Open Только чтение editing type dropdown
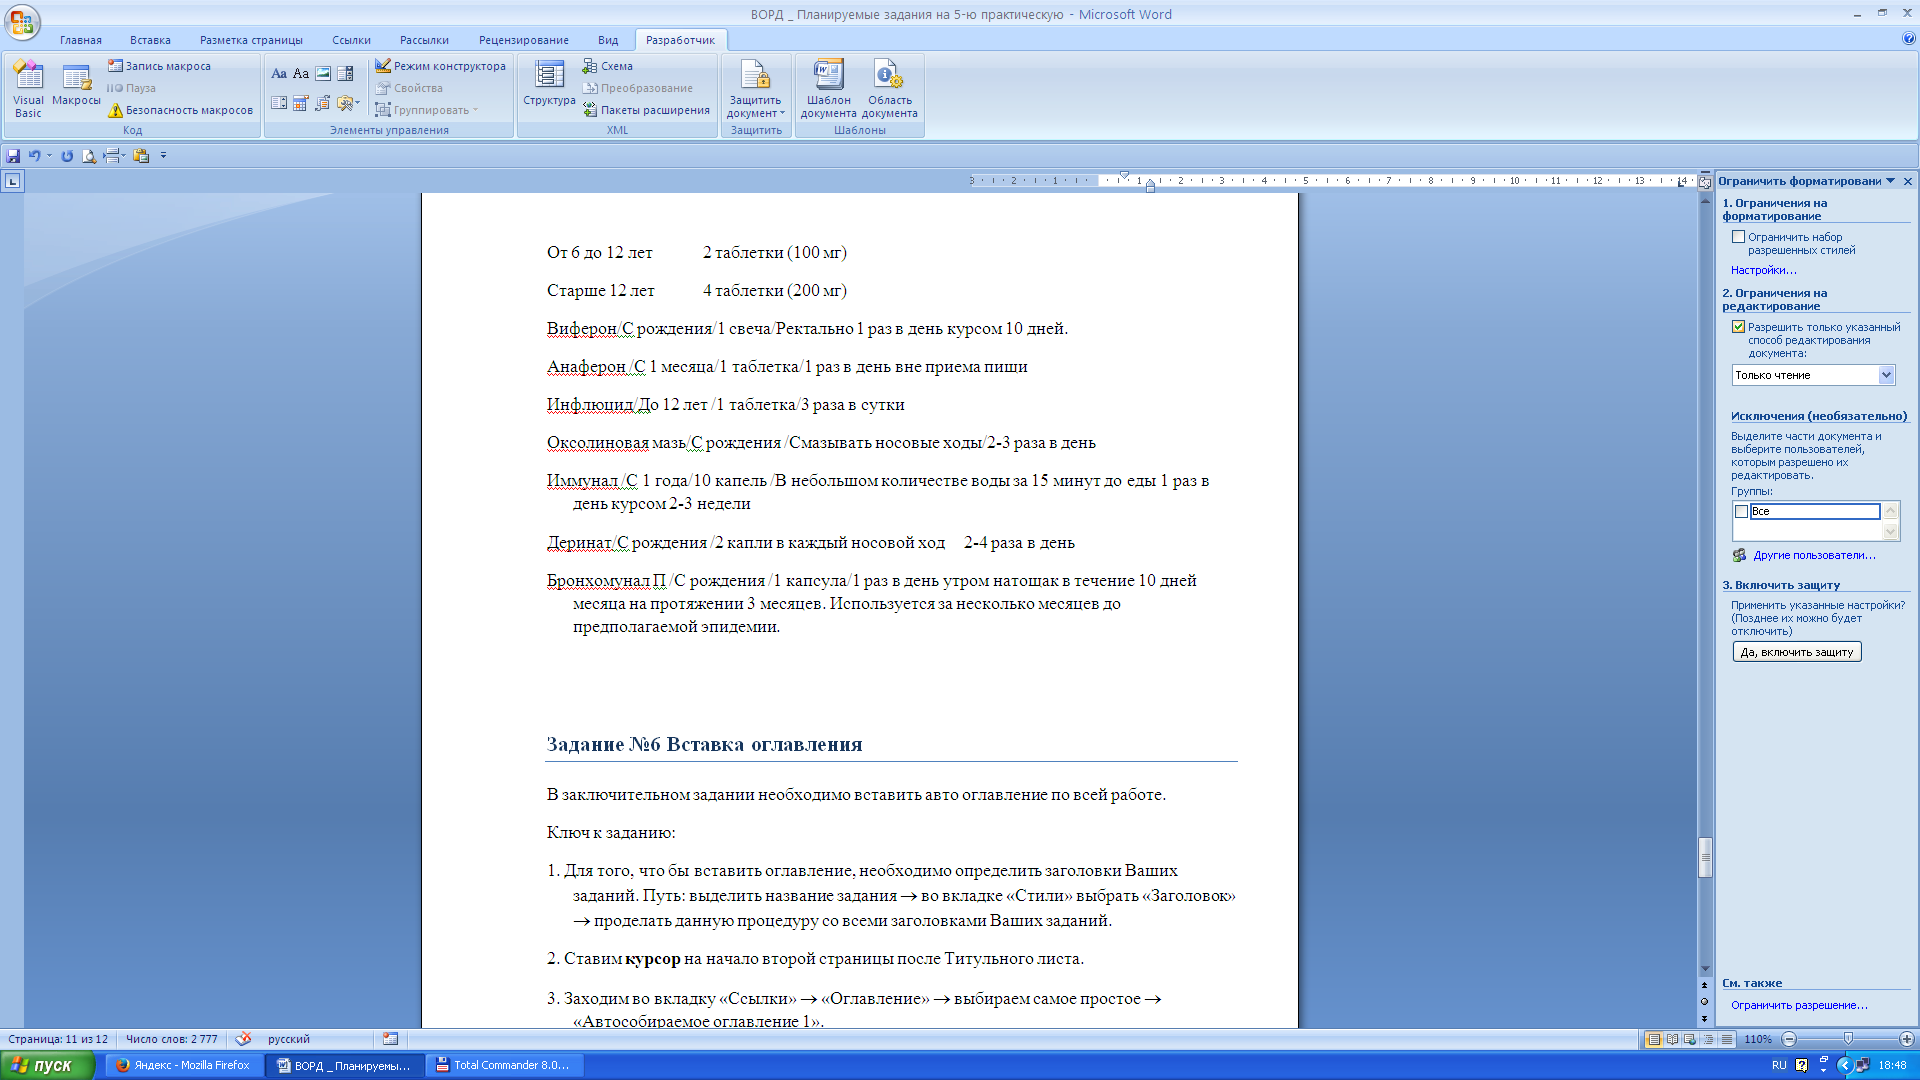The image size is (1920, 1080). [1886, 375]
